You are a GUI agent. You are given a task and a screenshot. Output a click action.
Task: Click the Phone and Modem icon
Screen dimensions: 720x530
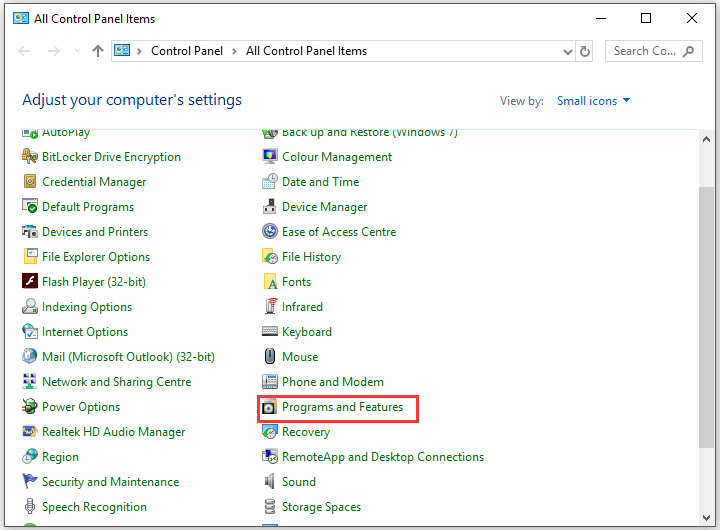click(x=270, y=381)
